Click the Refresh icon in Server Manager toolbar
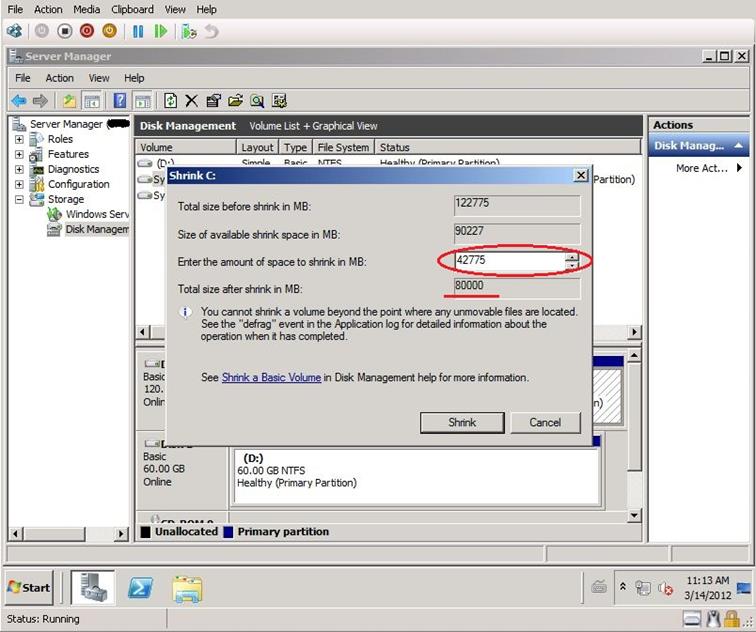 pos(170,101)
